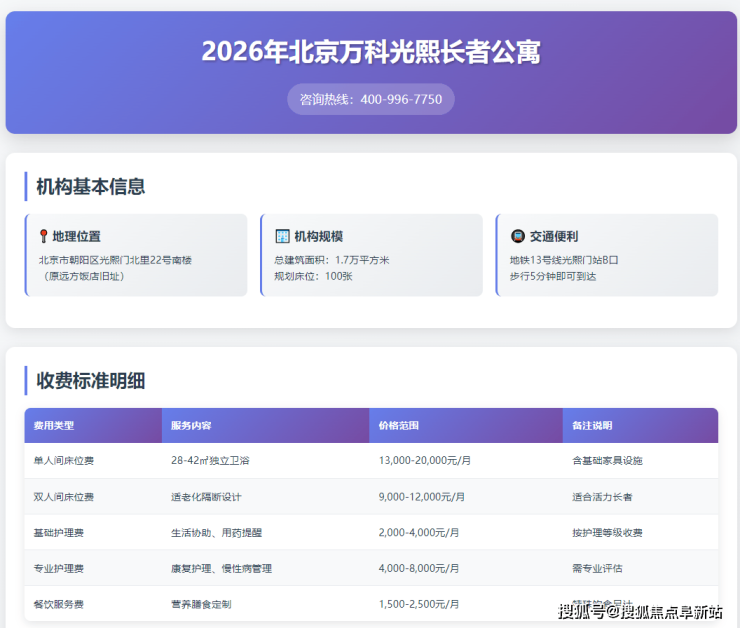
Task: Click the 机构基本信息 section heading
Action: (91, 187)
